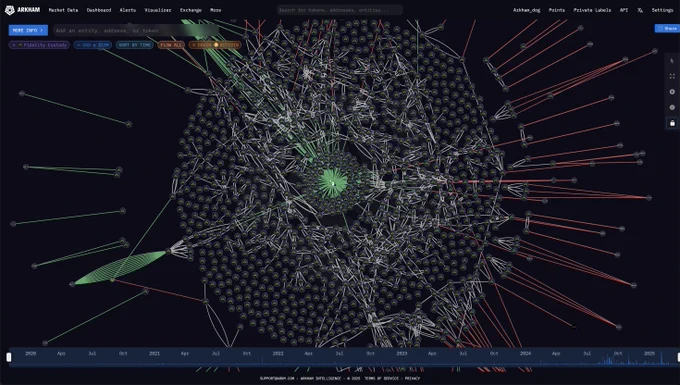Focus the add entity or address field
This screenshot has width=680, height=385.
tap(136, 30)
